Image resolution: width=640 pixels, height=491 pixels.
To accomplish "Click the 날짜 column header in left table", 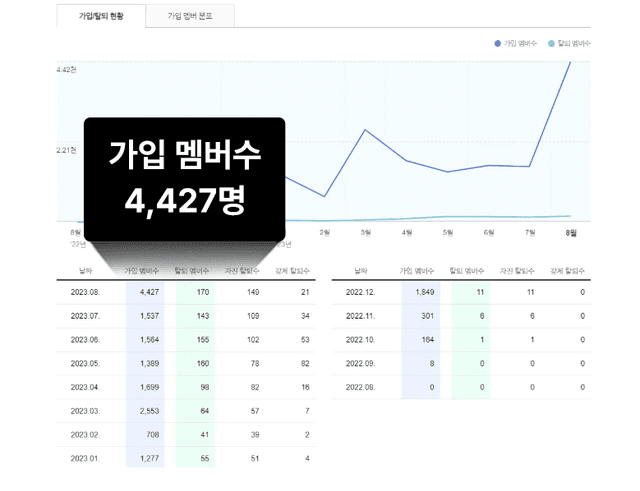I will tap(86, 270).
